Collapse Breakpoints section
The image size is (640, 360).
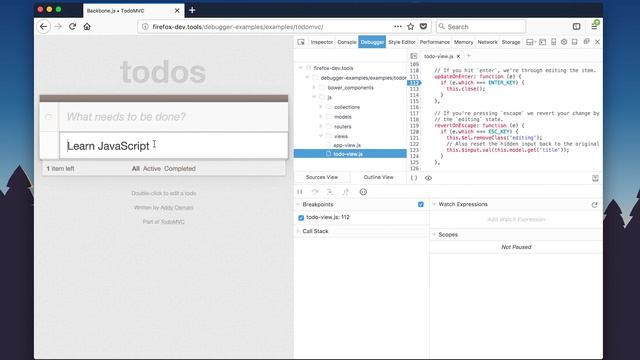[298, 204]
